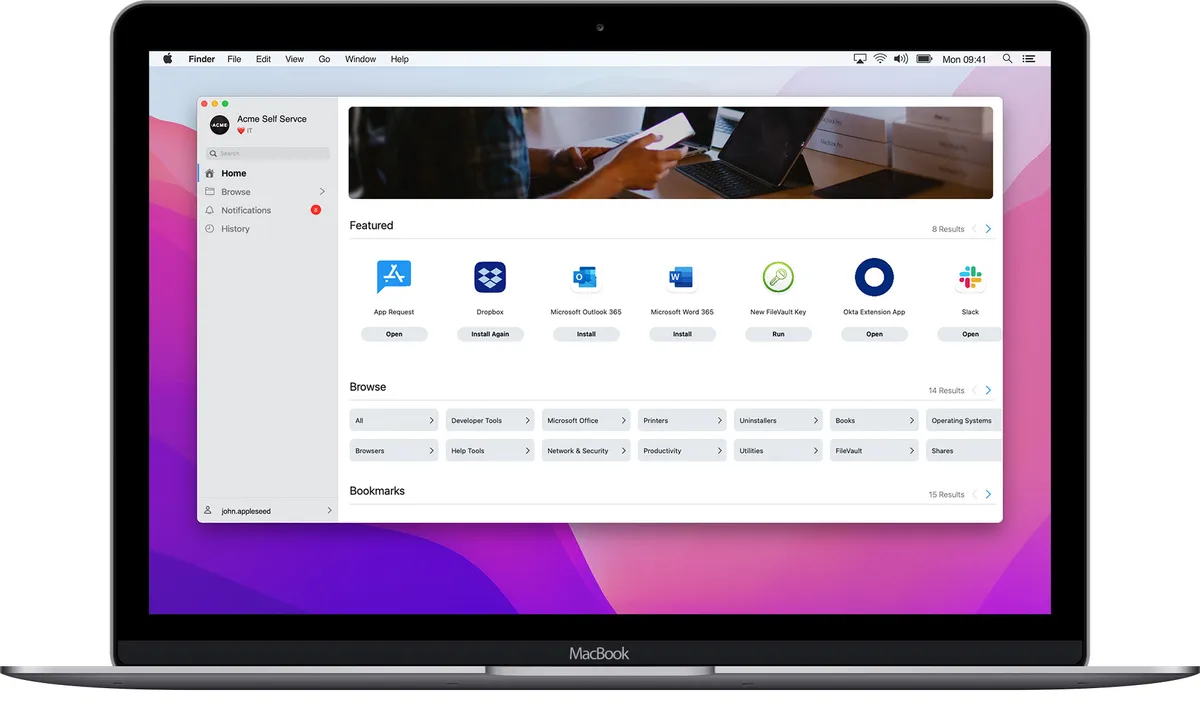The width and height of the screenshot is (1200, 708).
Task: Click the hero banner image
Action: [x=670, y=153]
